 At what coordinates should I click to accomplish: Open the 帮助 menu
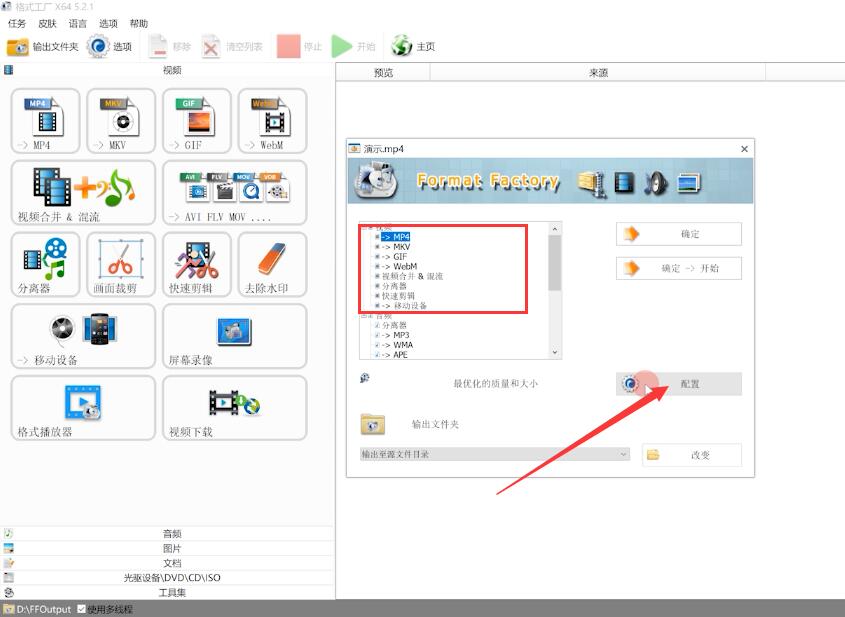click(138, 24)
